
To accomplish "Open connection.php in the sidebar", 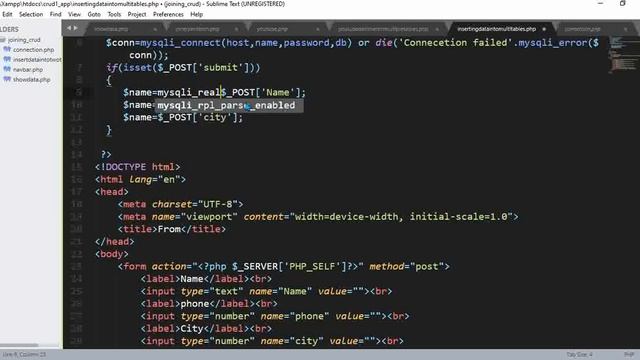I will [33, 50].
